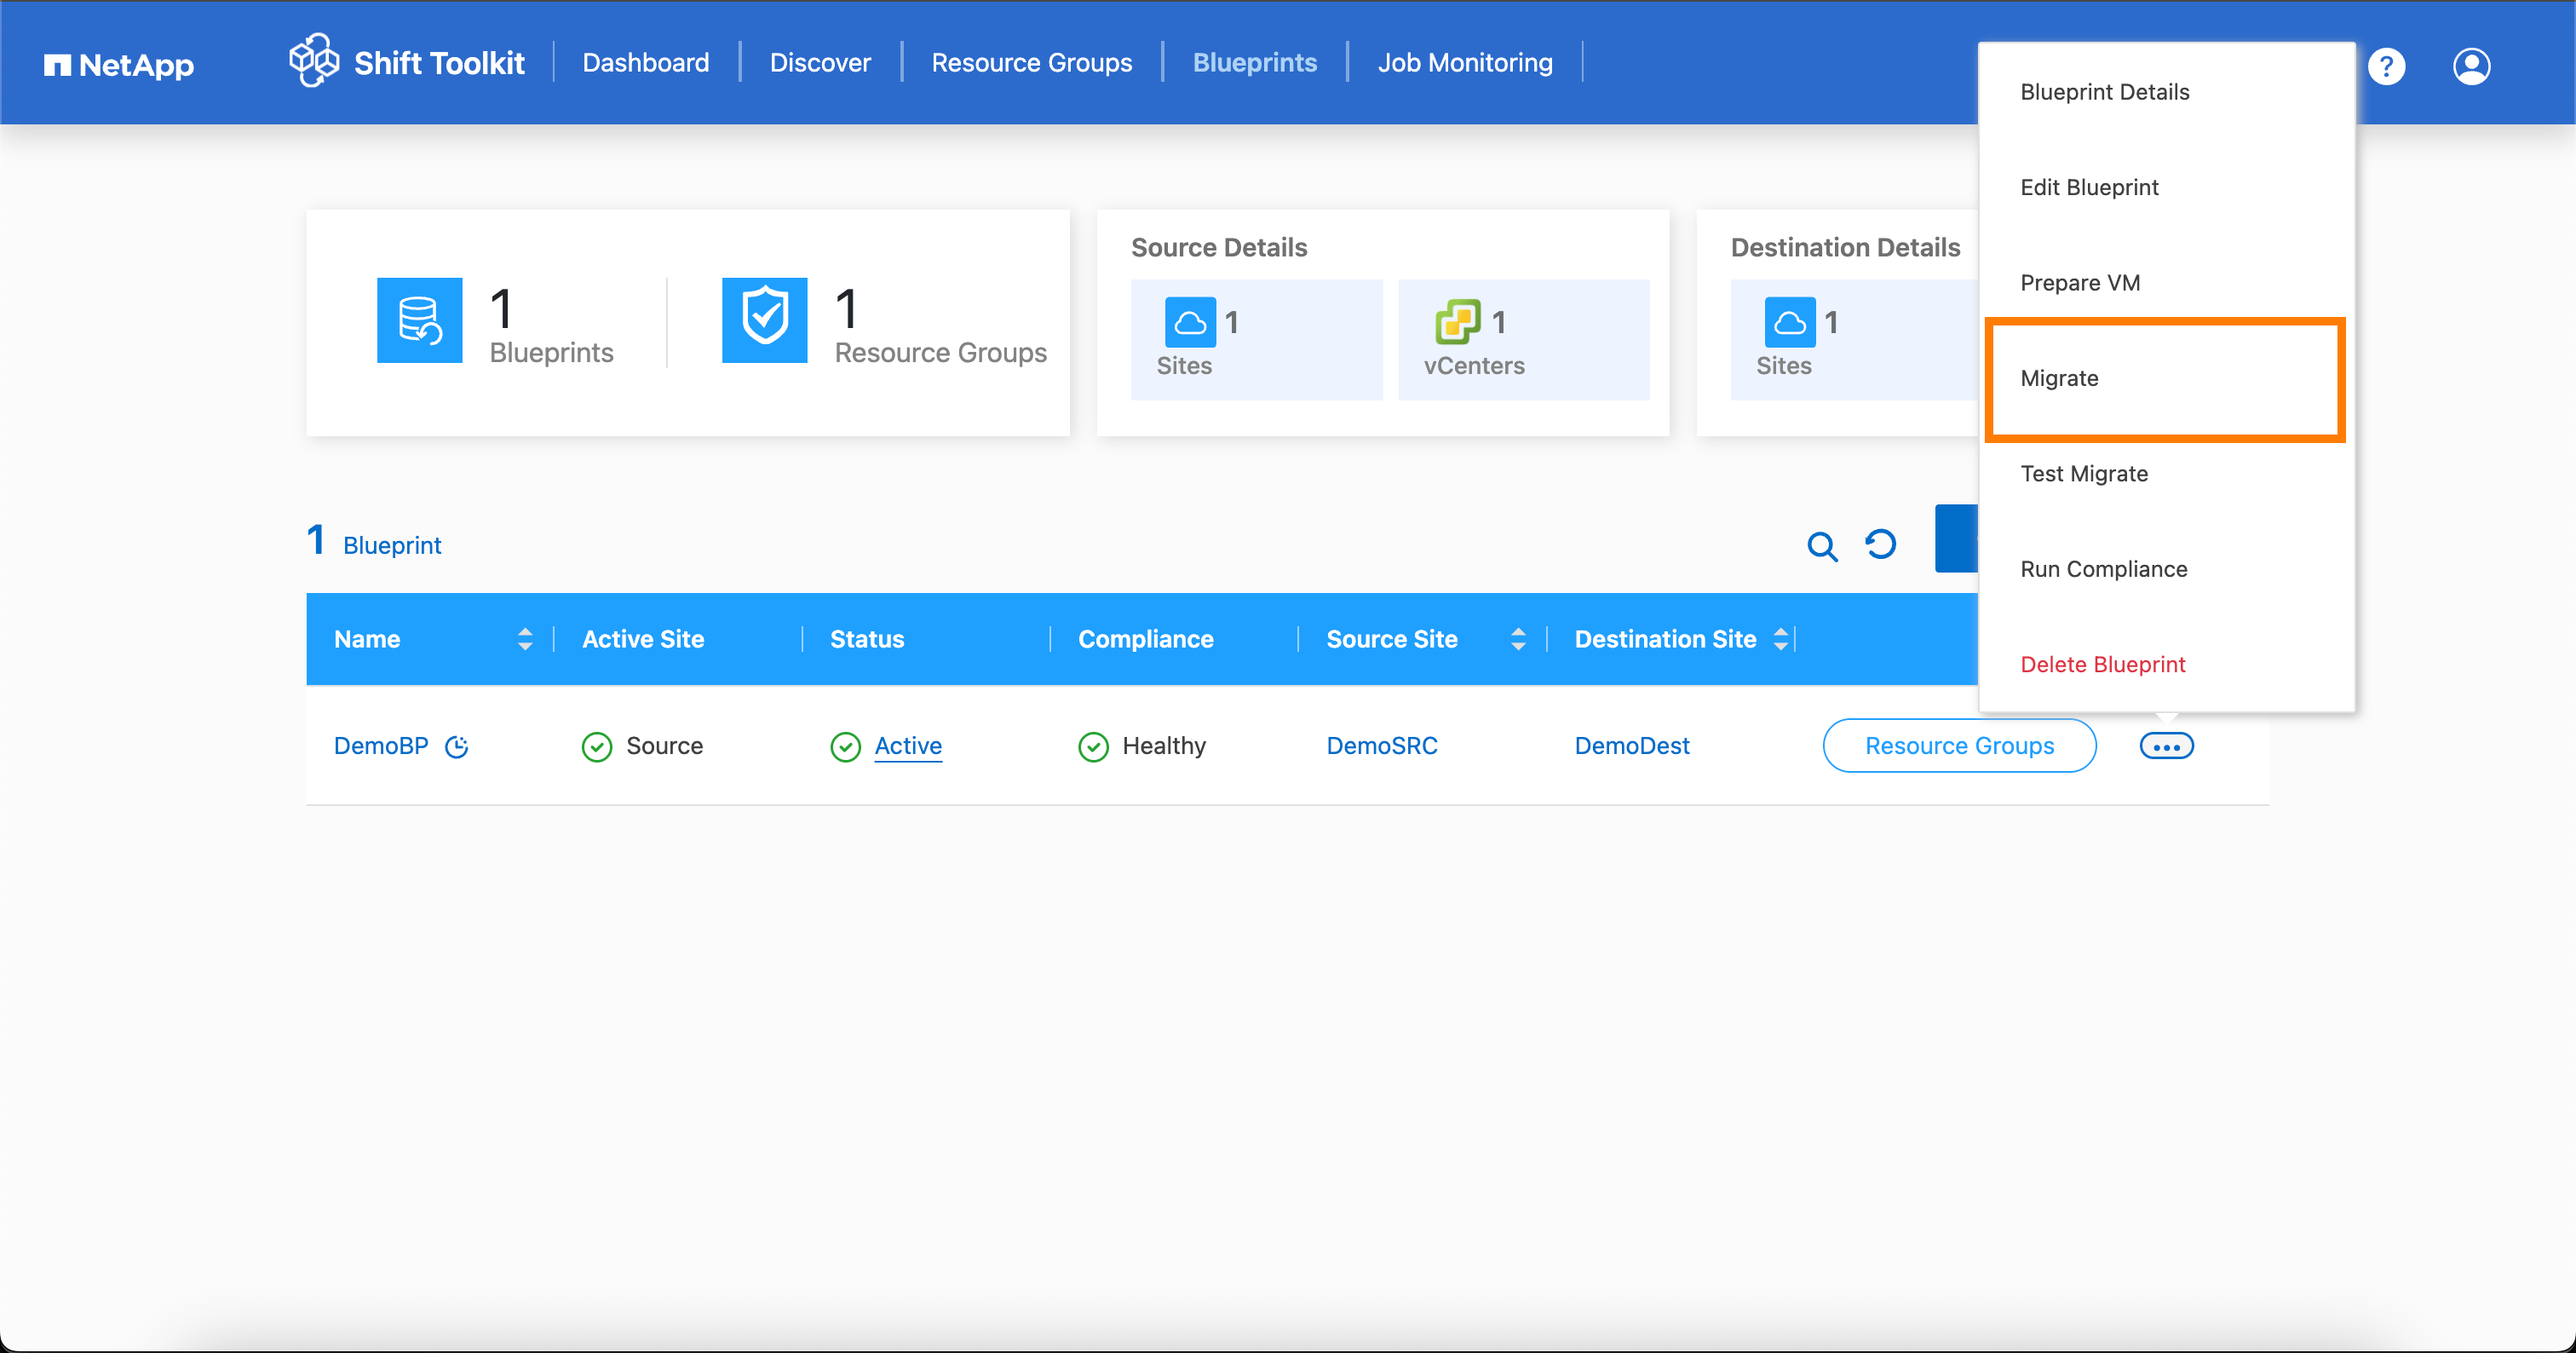Open the Resource Groups nav tab
The height and width of the screenshot is (1353, 2576).
click(x=1031, y=63)
